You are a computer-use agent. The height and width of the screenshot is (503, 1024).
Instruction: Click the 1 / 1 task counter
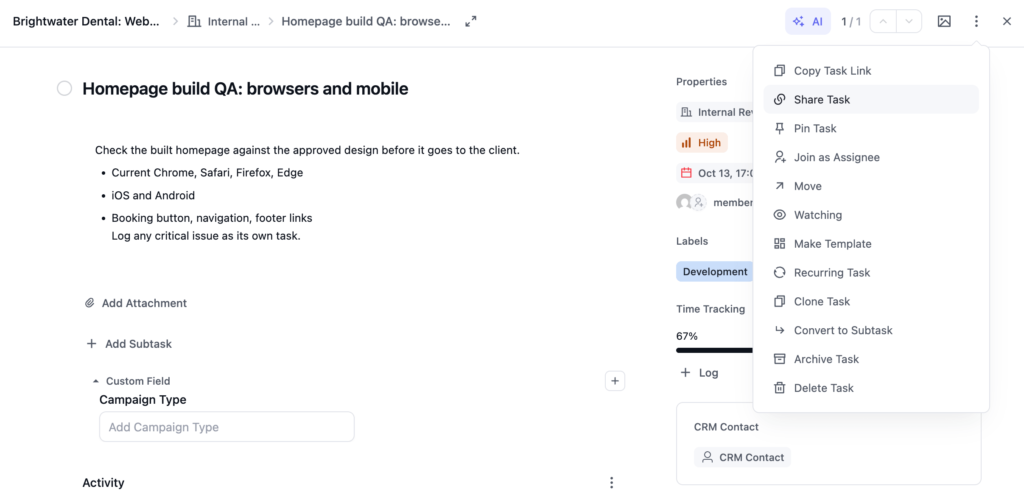pos(851,22)
